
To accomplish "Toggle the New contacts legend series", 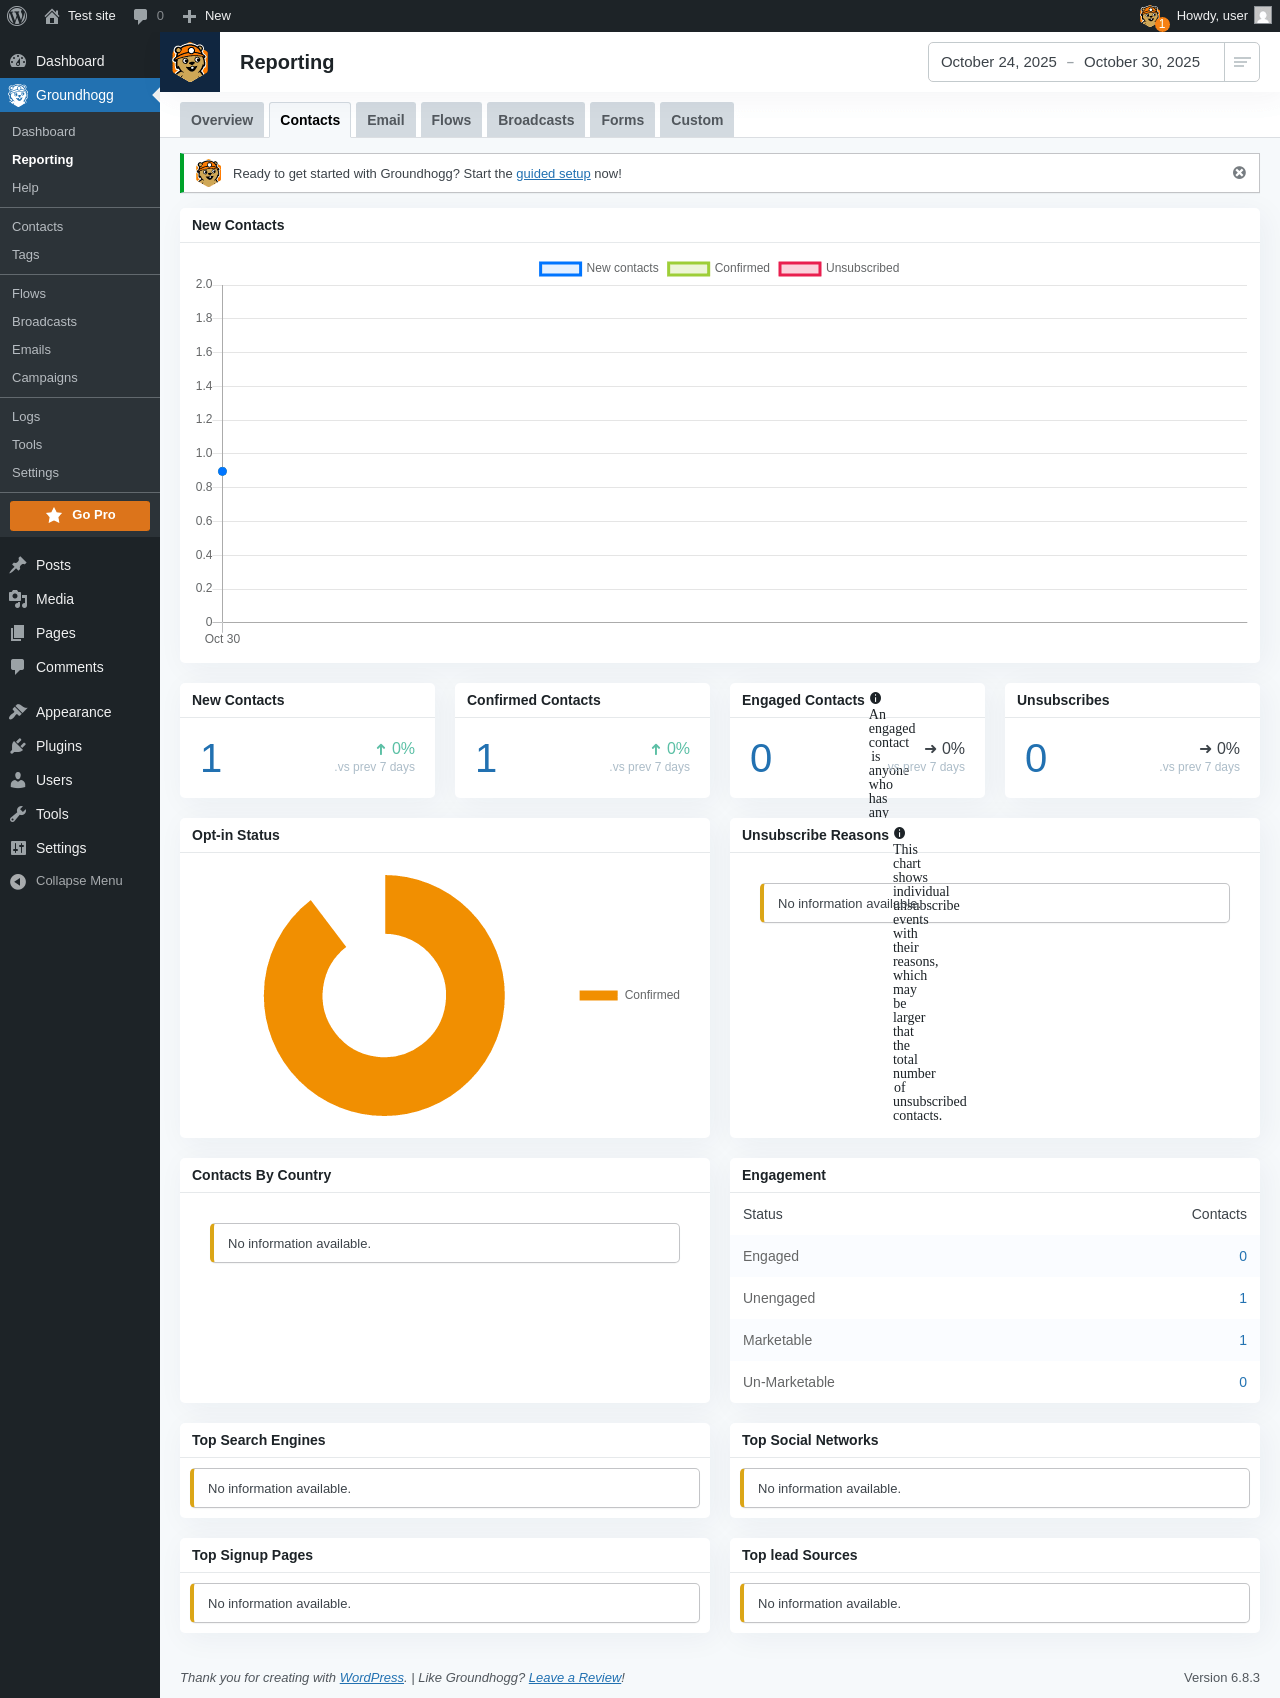I will pyautogui.click(x=599, y=268).
